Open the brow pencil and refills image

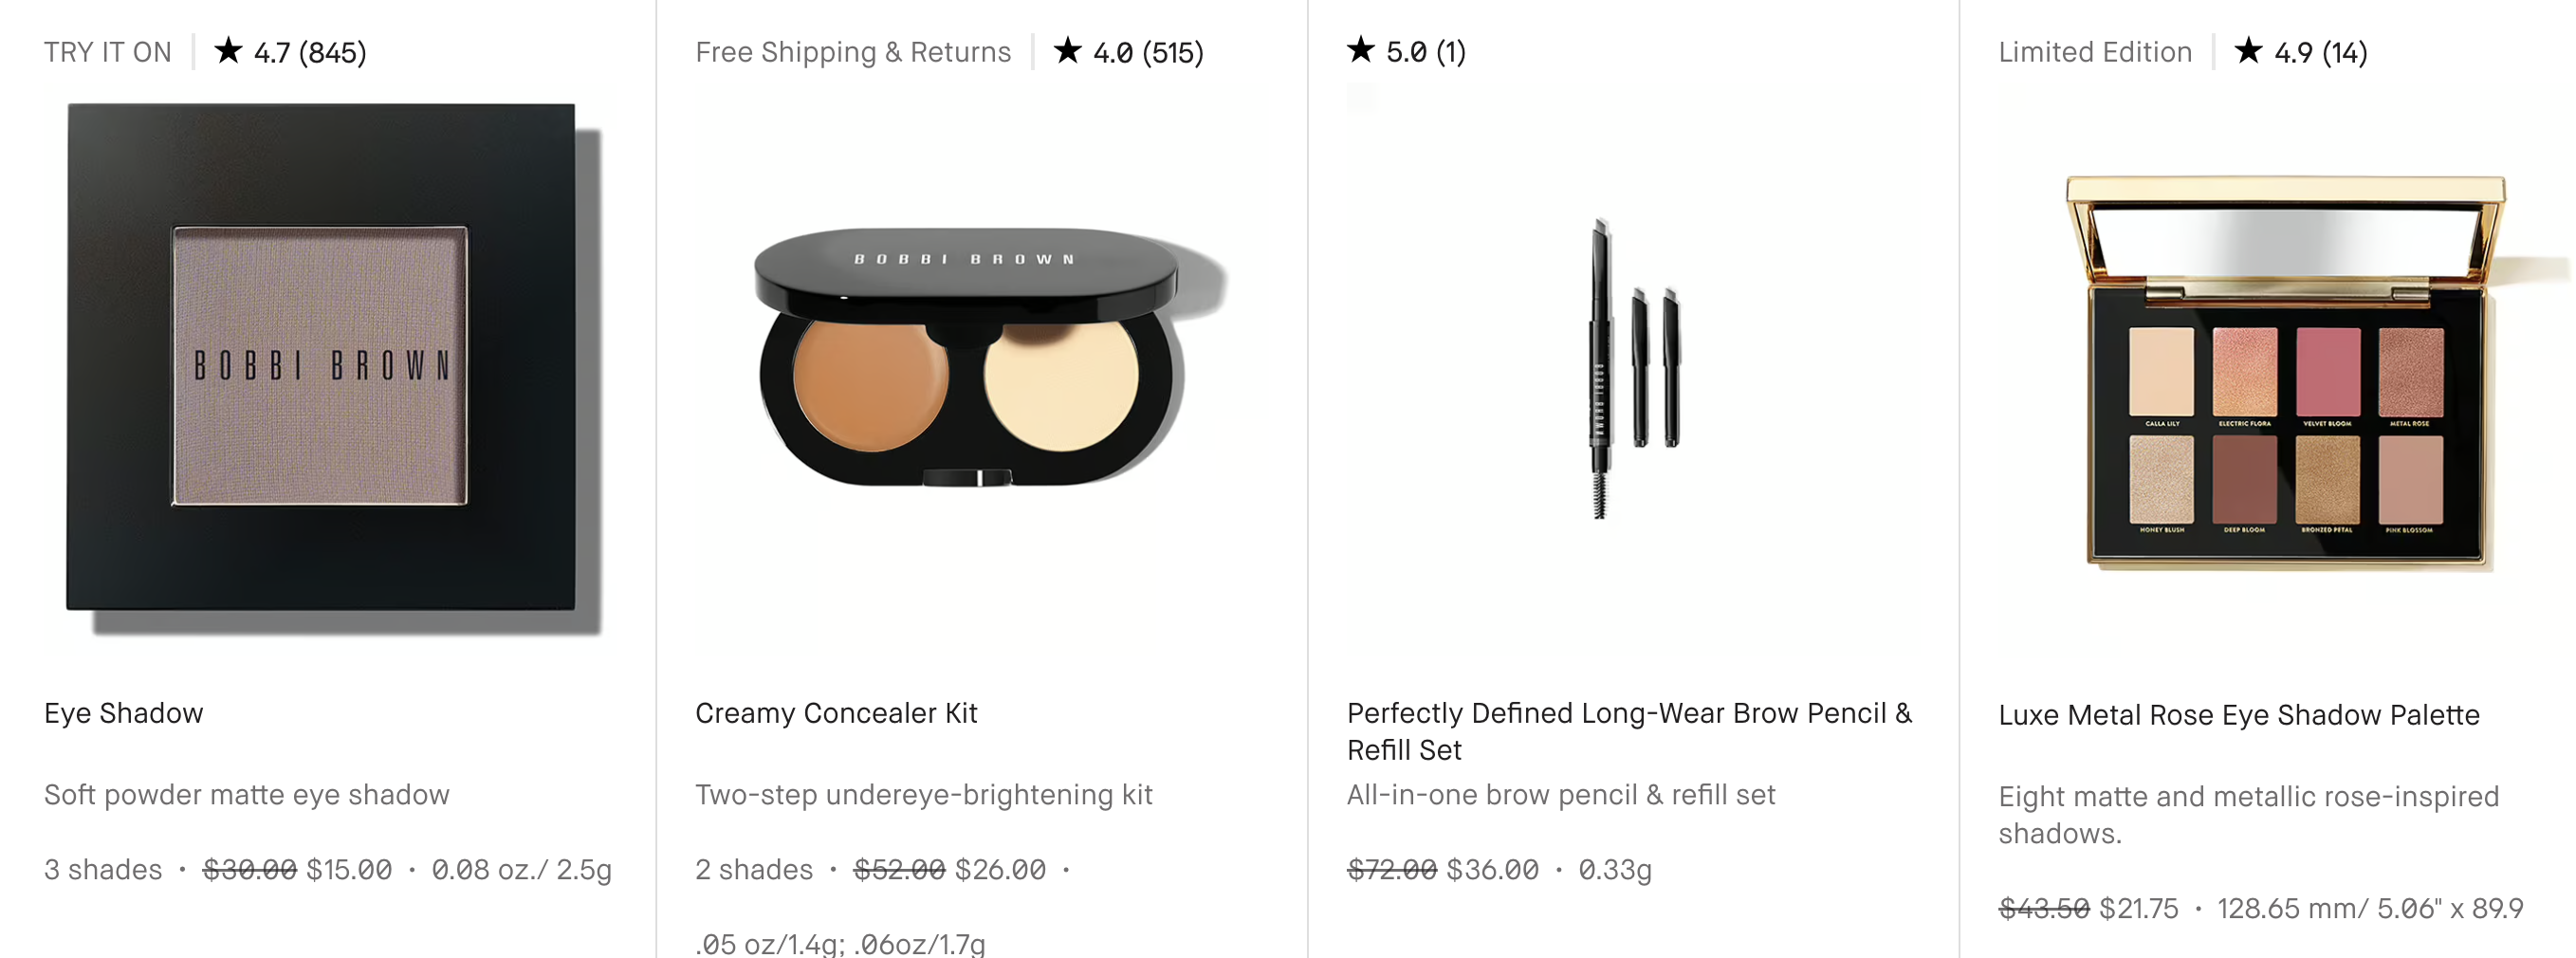pos(1634,368)
